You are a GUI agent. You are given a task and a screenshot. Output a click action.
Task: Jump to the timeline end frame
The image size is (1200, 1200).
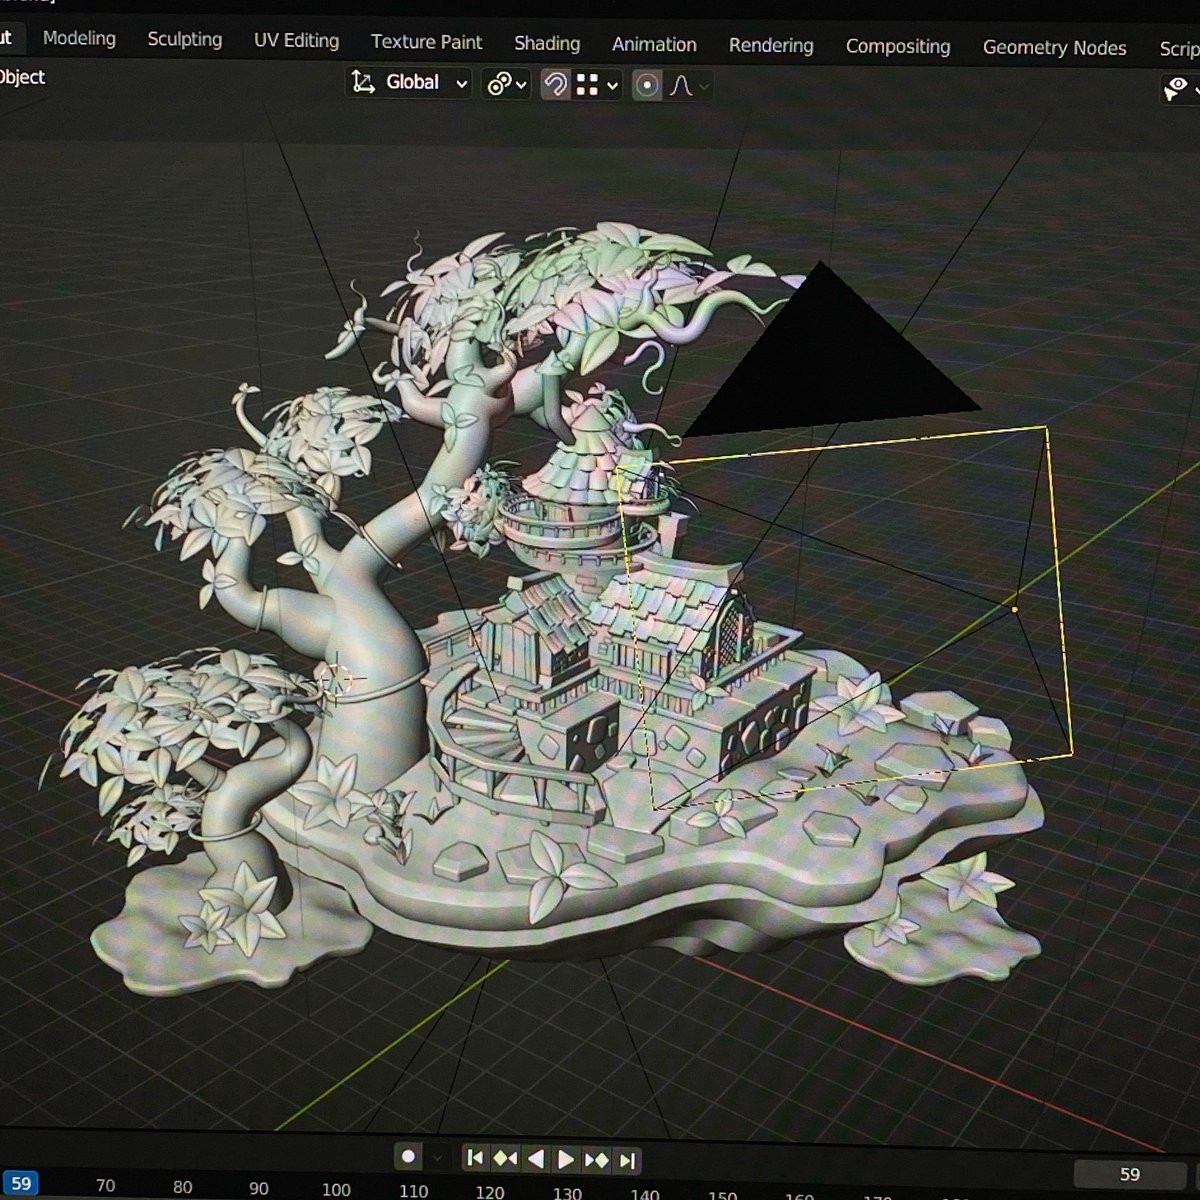click(x=627, y=1160)
